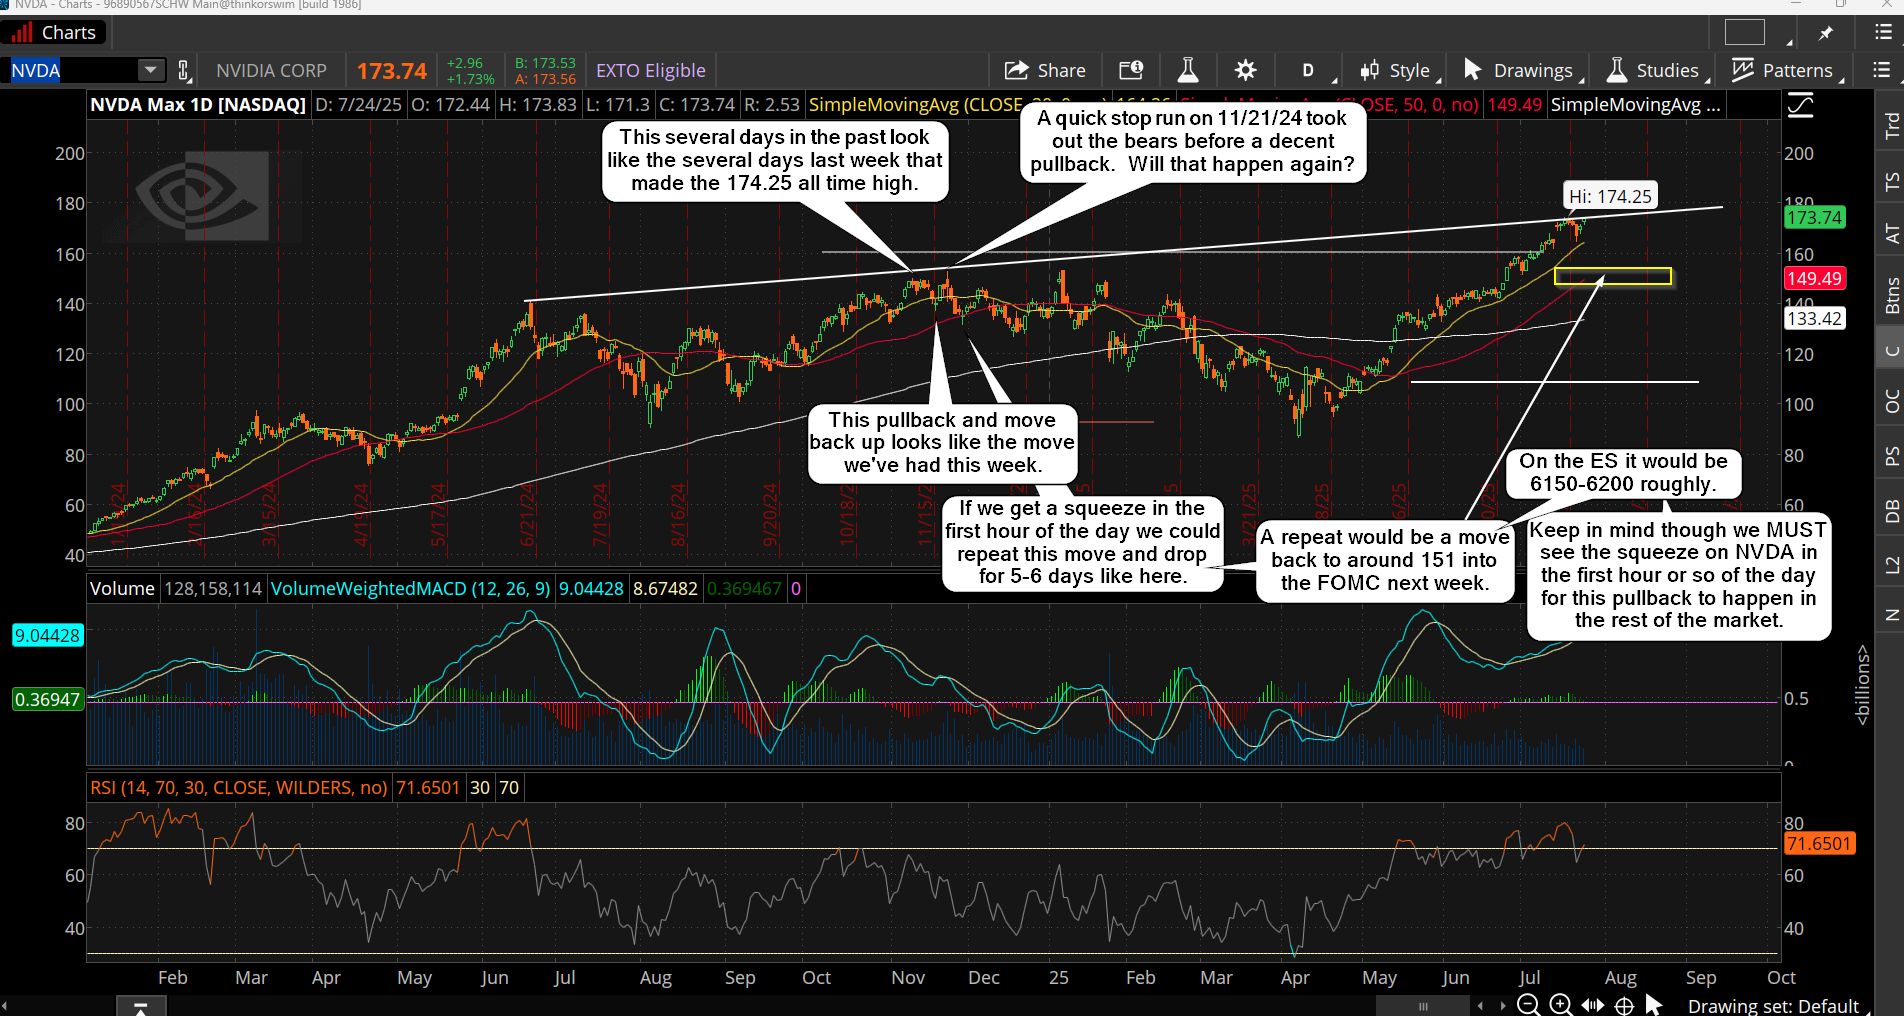This screenshot has width=1904, height=1016.
Task: Open the TS sidebar tab
Action: [x=1891, y=181]
